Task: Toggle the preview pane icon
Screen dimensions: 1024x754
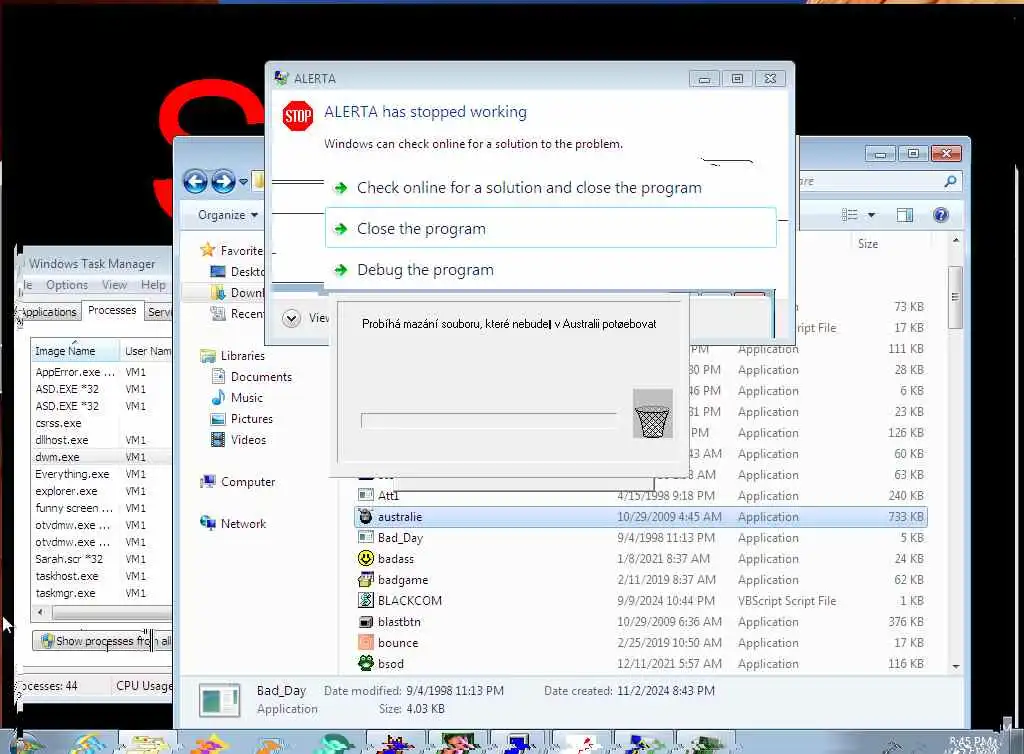Action: [904, 215]
